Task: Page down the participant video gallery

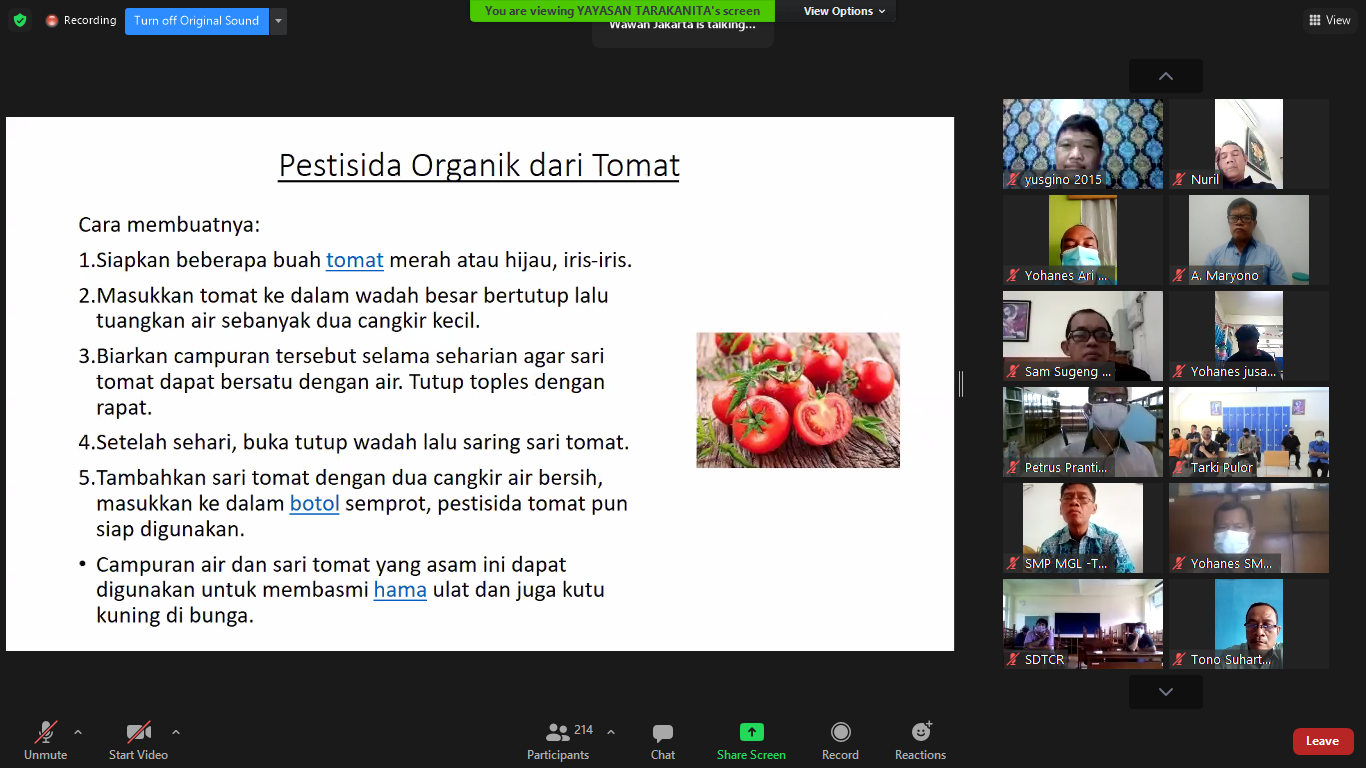Action: point(1166,692)
